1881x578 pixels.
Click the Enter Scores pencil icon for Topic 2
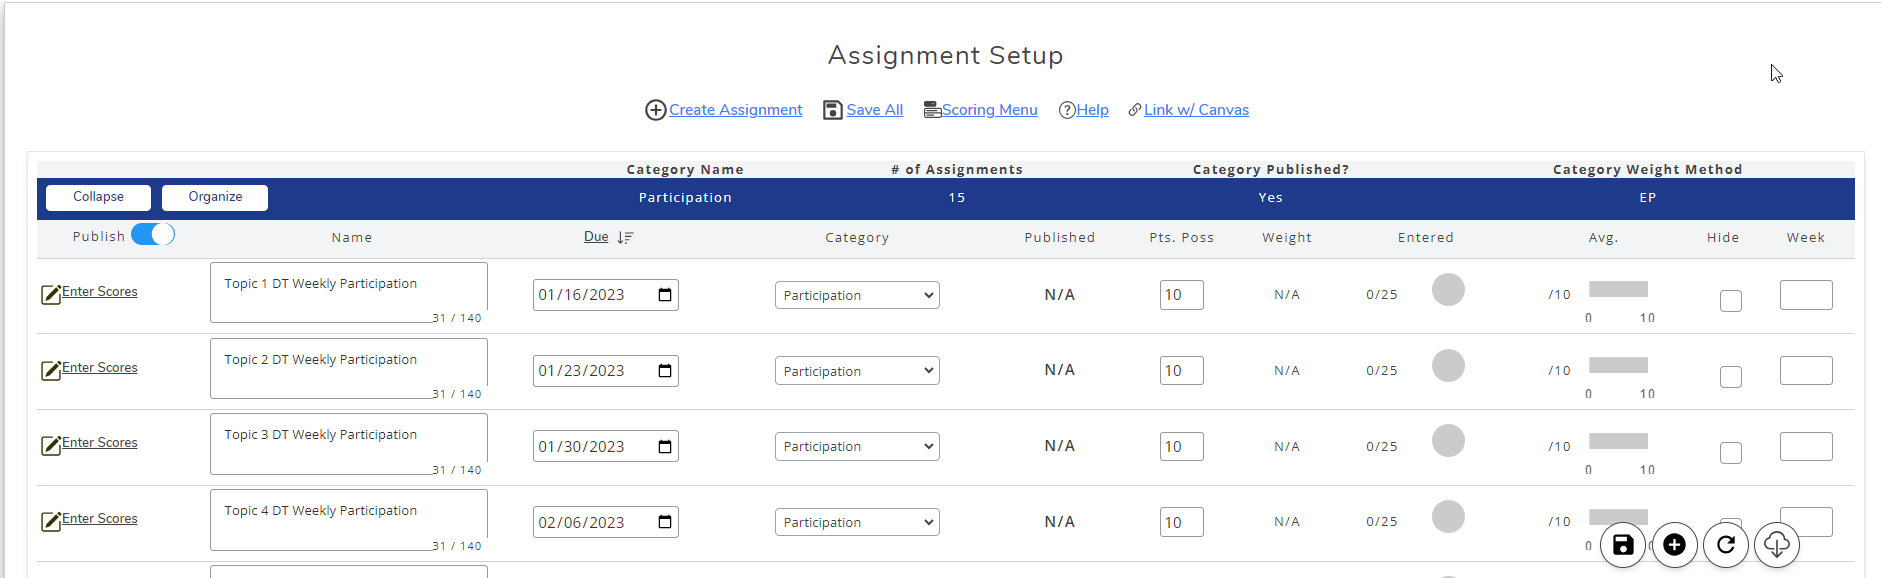[51, 370]
